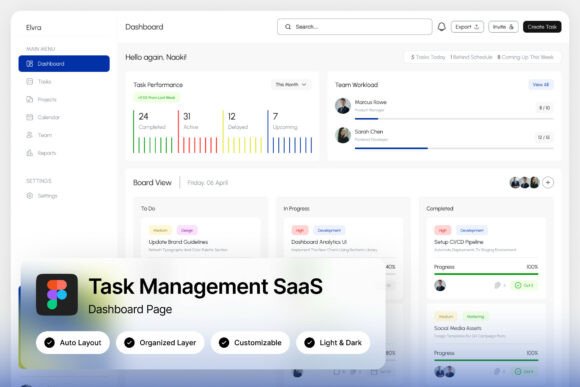Viewport: 580px width, 387px height.
Task: Add a member with the plus icon
Action: (x=548, y=182)
